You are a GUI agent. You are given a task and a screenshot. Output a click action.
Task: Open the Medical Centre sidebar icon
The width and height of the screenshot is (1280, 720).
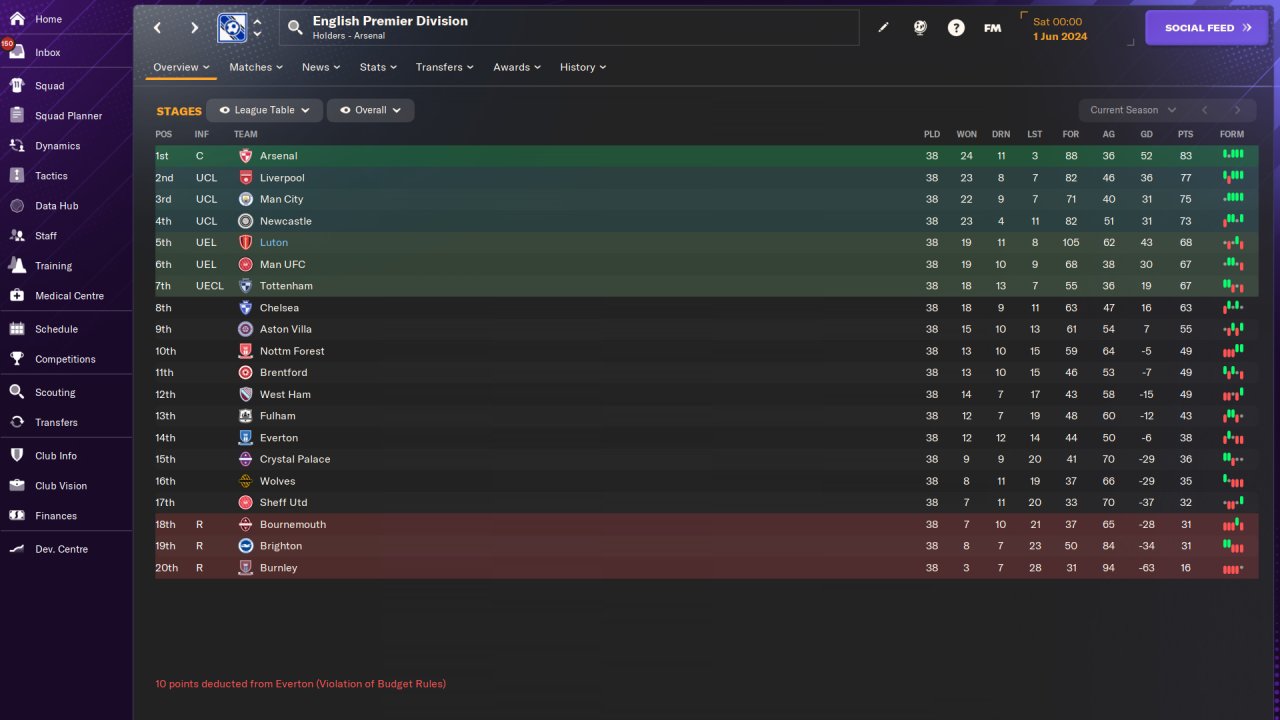pos(17,296)
